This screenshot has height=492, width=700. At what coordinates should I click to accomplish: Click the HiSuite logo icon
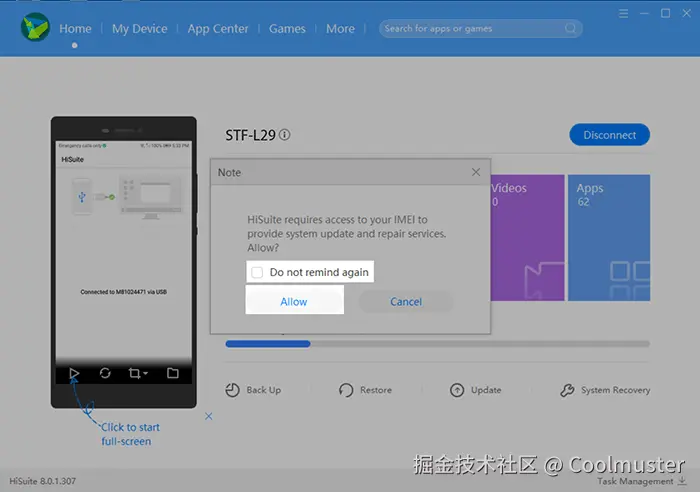click(x=35, y=27)
